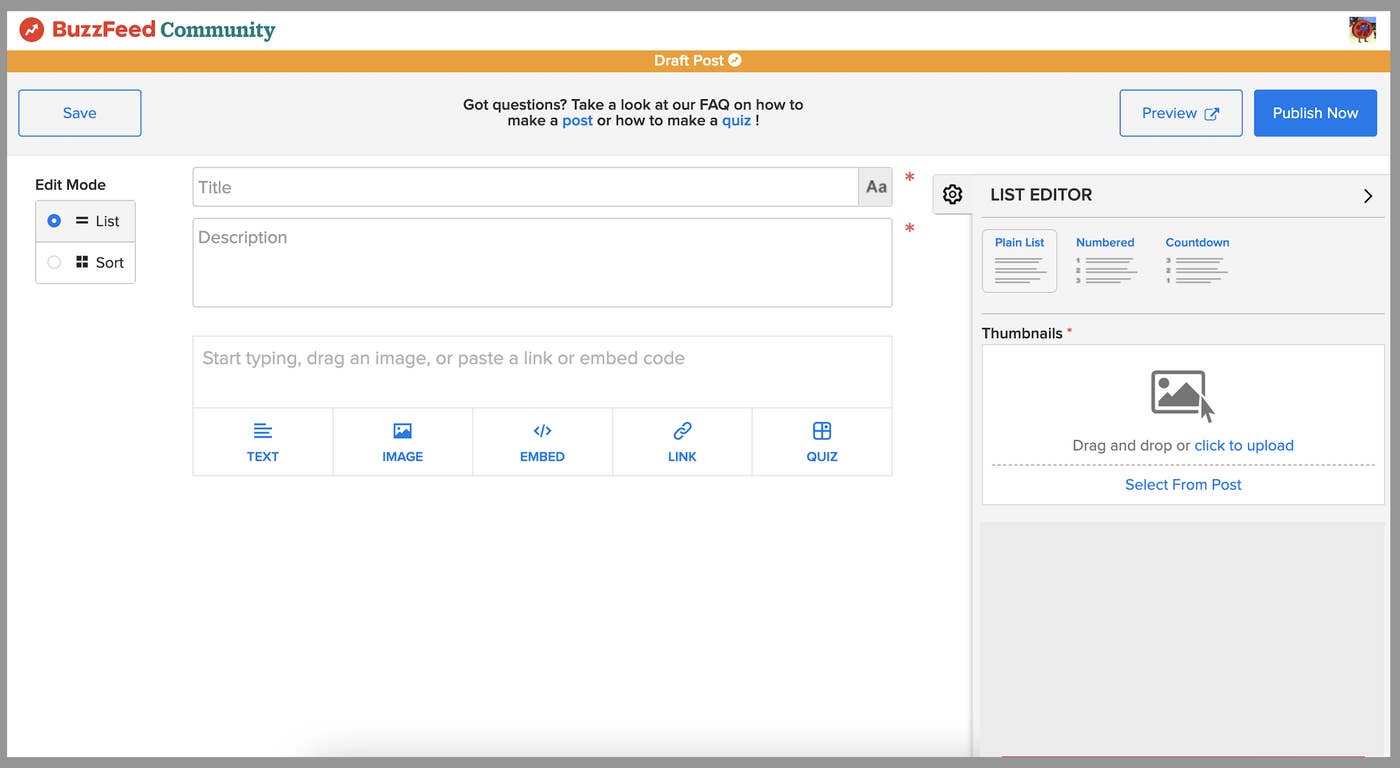This screenshot has height=768, width=1400.
Task: Select the List edit mode radio
Action: (54, 221)
